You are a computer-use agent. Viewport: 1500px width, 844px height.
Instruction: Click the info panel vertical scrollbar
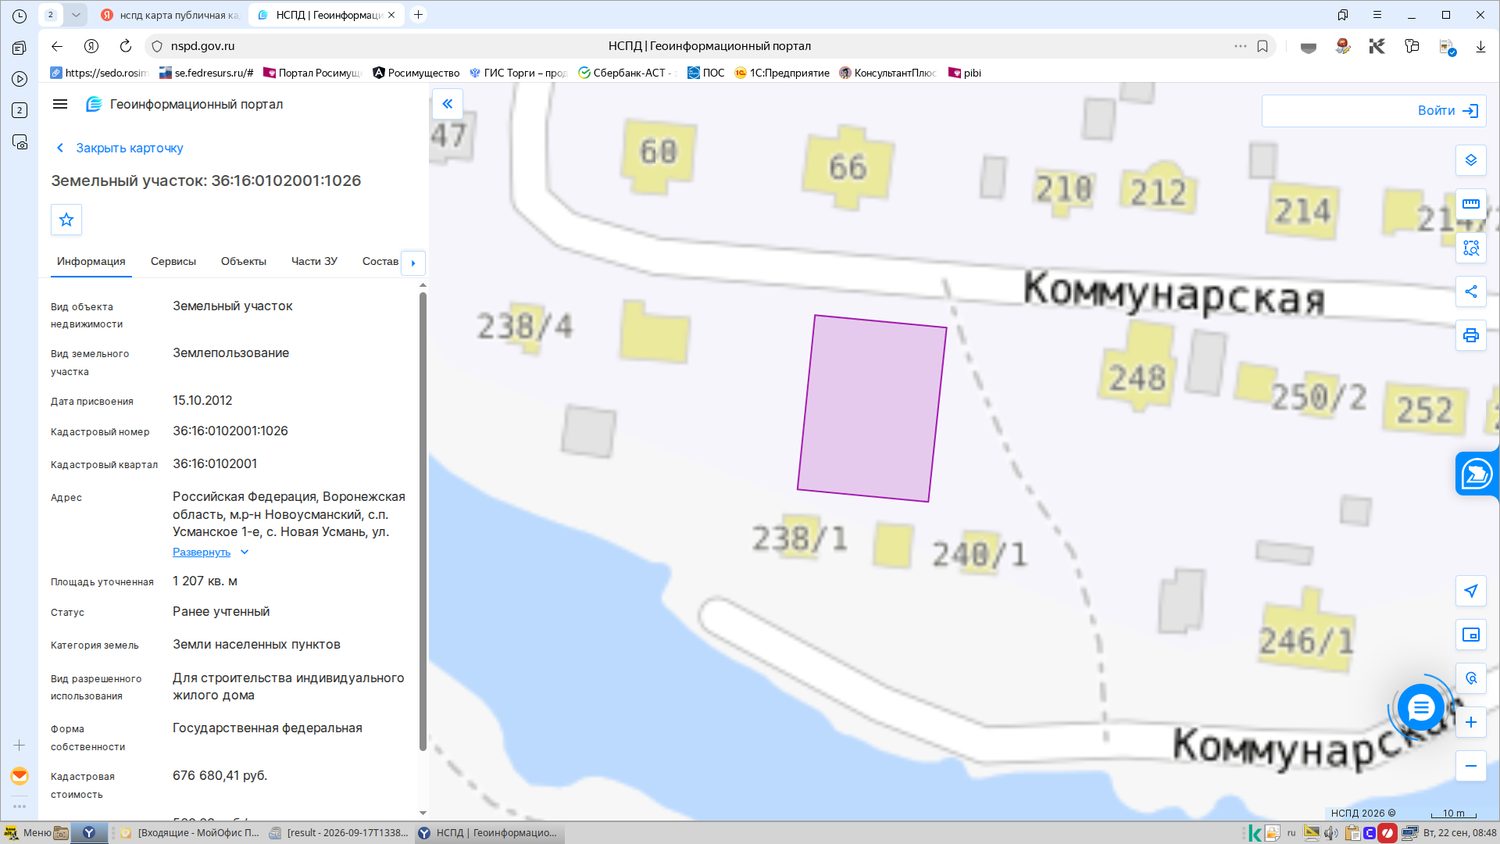(x=422, y=520)
